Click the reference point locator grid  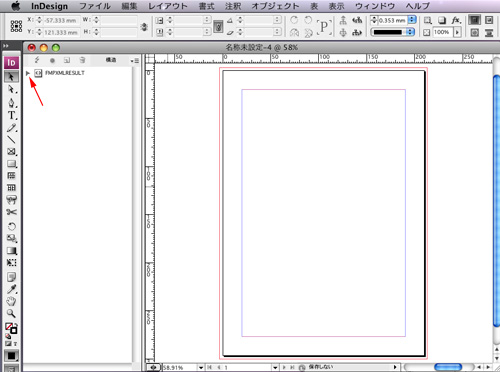pyautogui.click(x=16, y=26)
